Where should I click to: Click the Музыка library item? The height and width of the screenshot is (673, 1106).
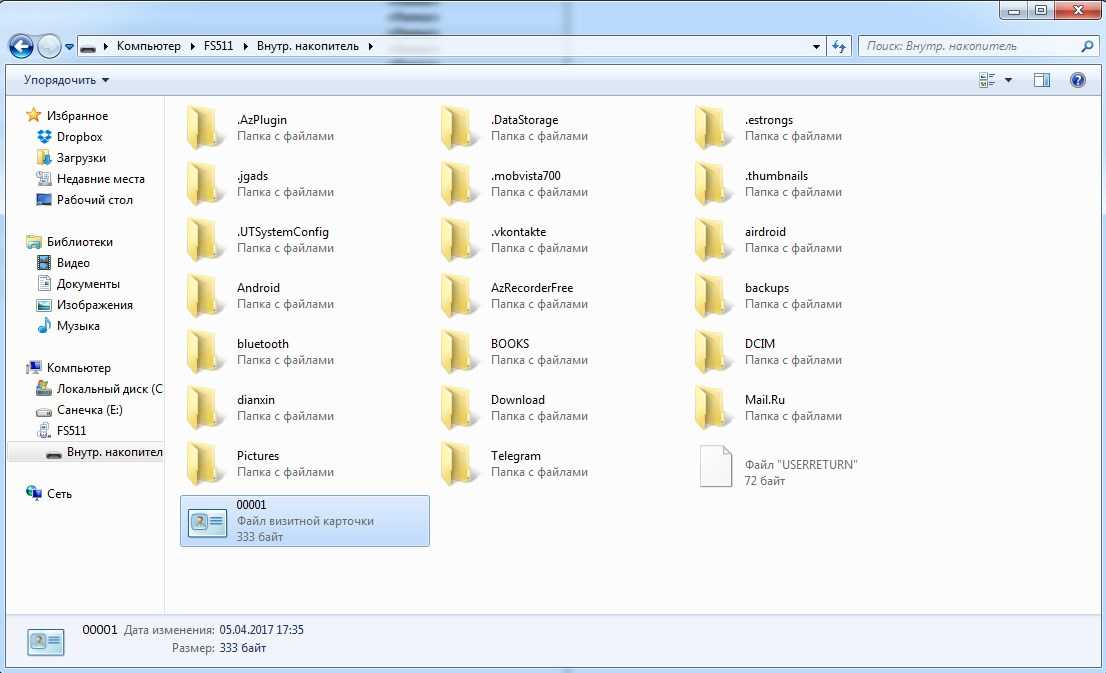tap(78, 326)
